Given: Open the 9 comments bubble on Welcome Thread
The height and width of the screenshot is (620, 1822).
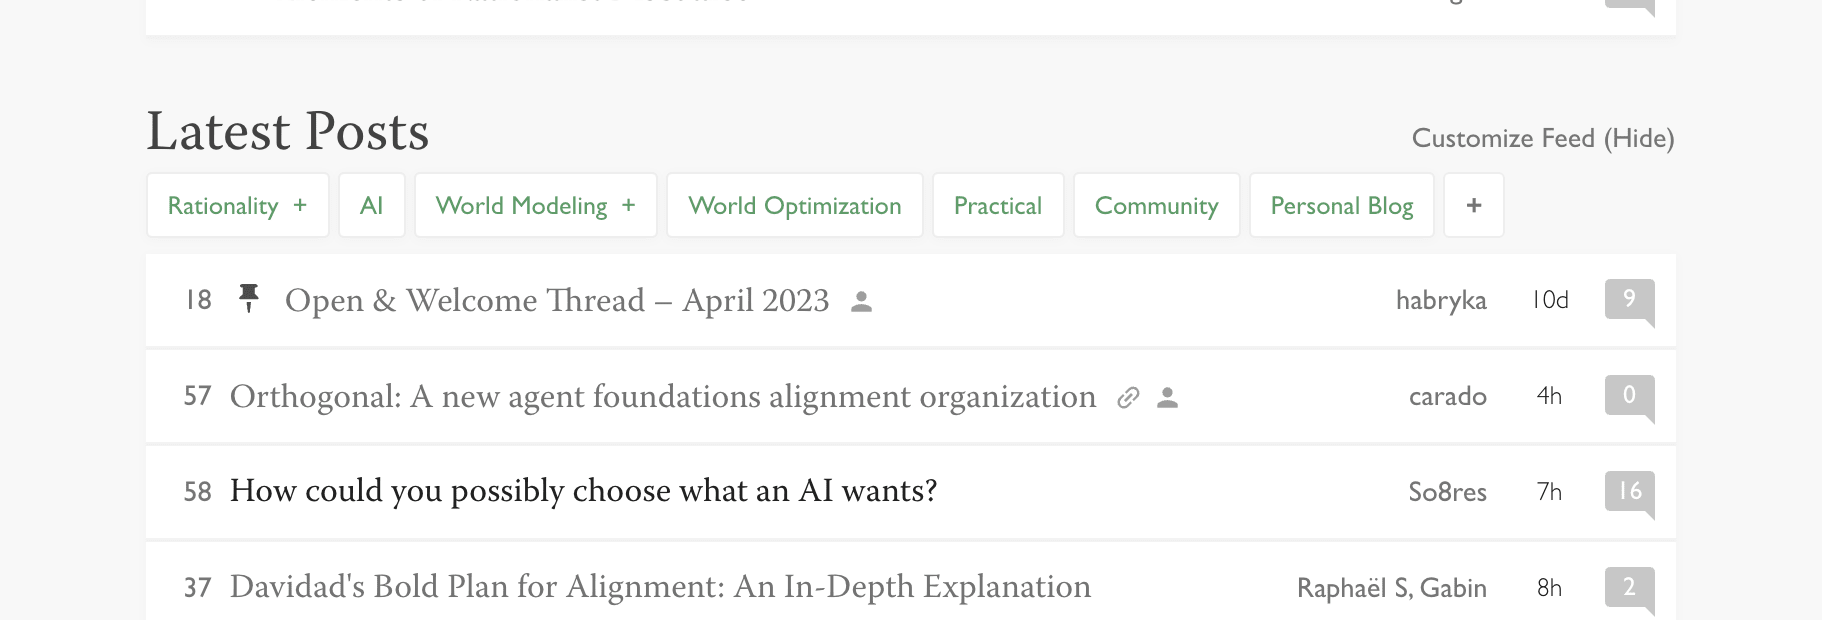Looking at the screenshot, I should (1629, 299).
